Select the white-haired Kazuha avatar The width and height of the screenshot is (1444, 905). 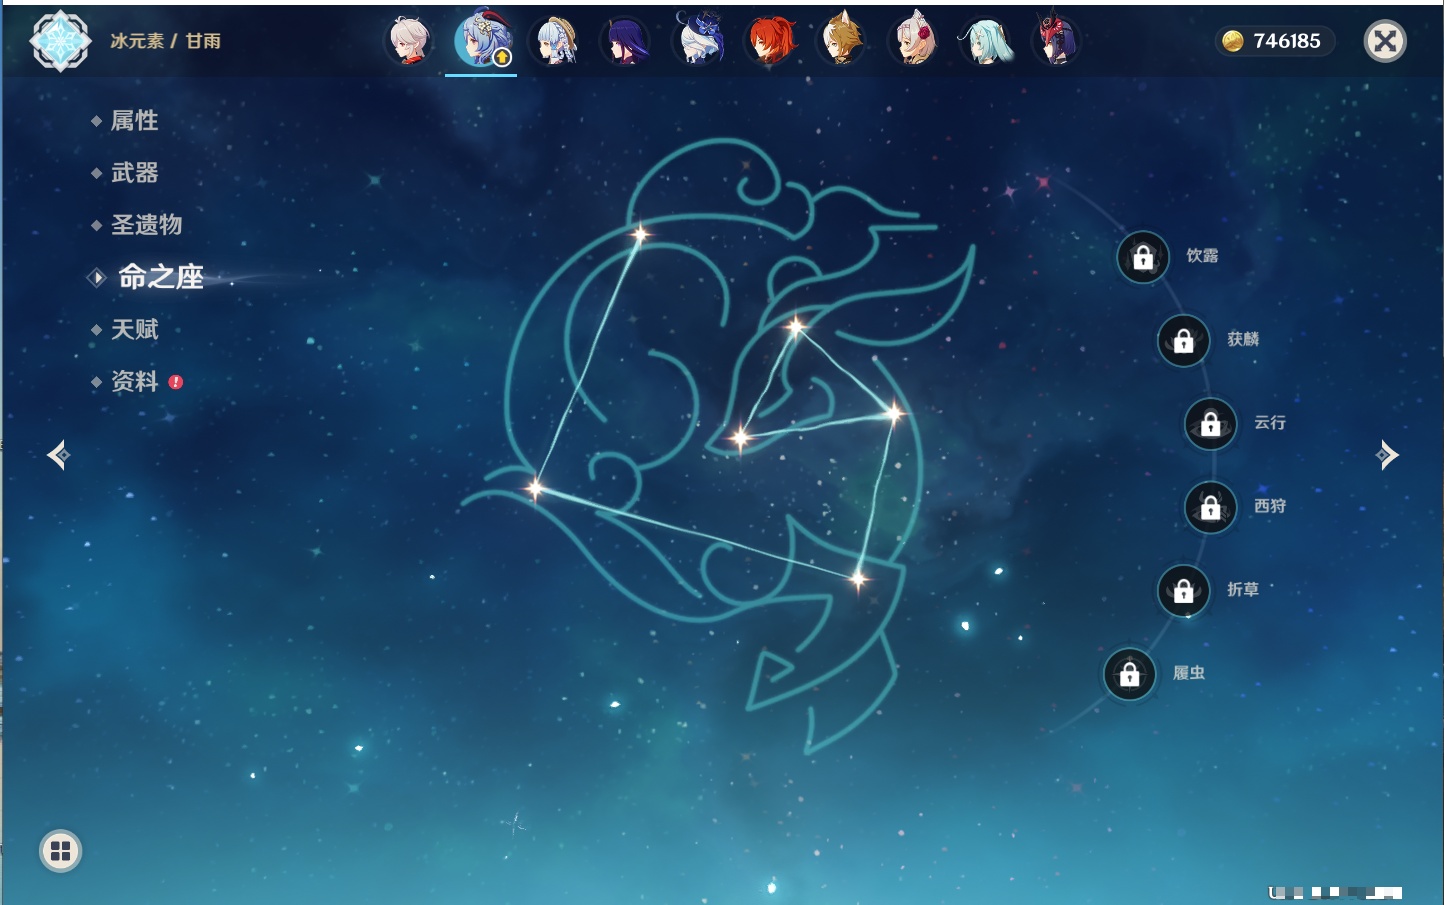(409, 41)
